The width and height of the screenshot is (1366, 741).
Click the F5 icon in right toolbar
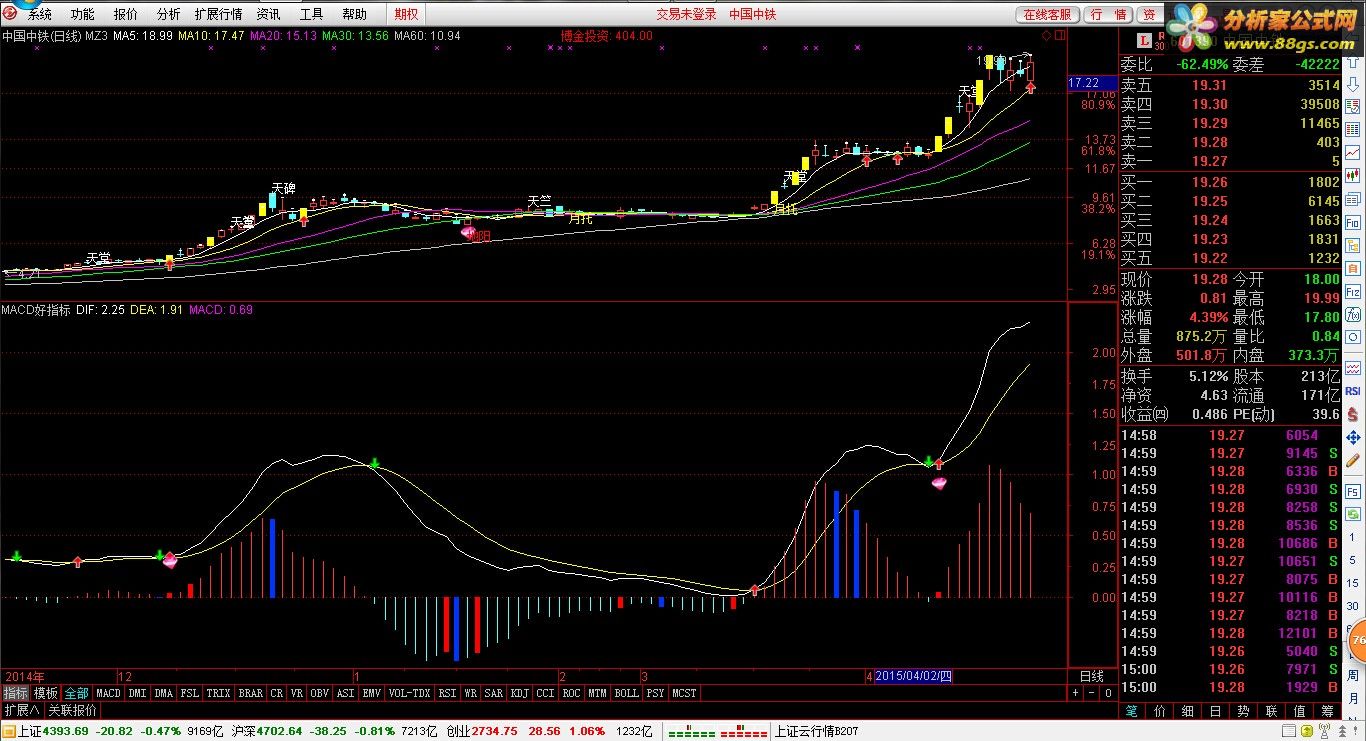[x=1353, y=490]
